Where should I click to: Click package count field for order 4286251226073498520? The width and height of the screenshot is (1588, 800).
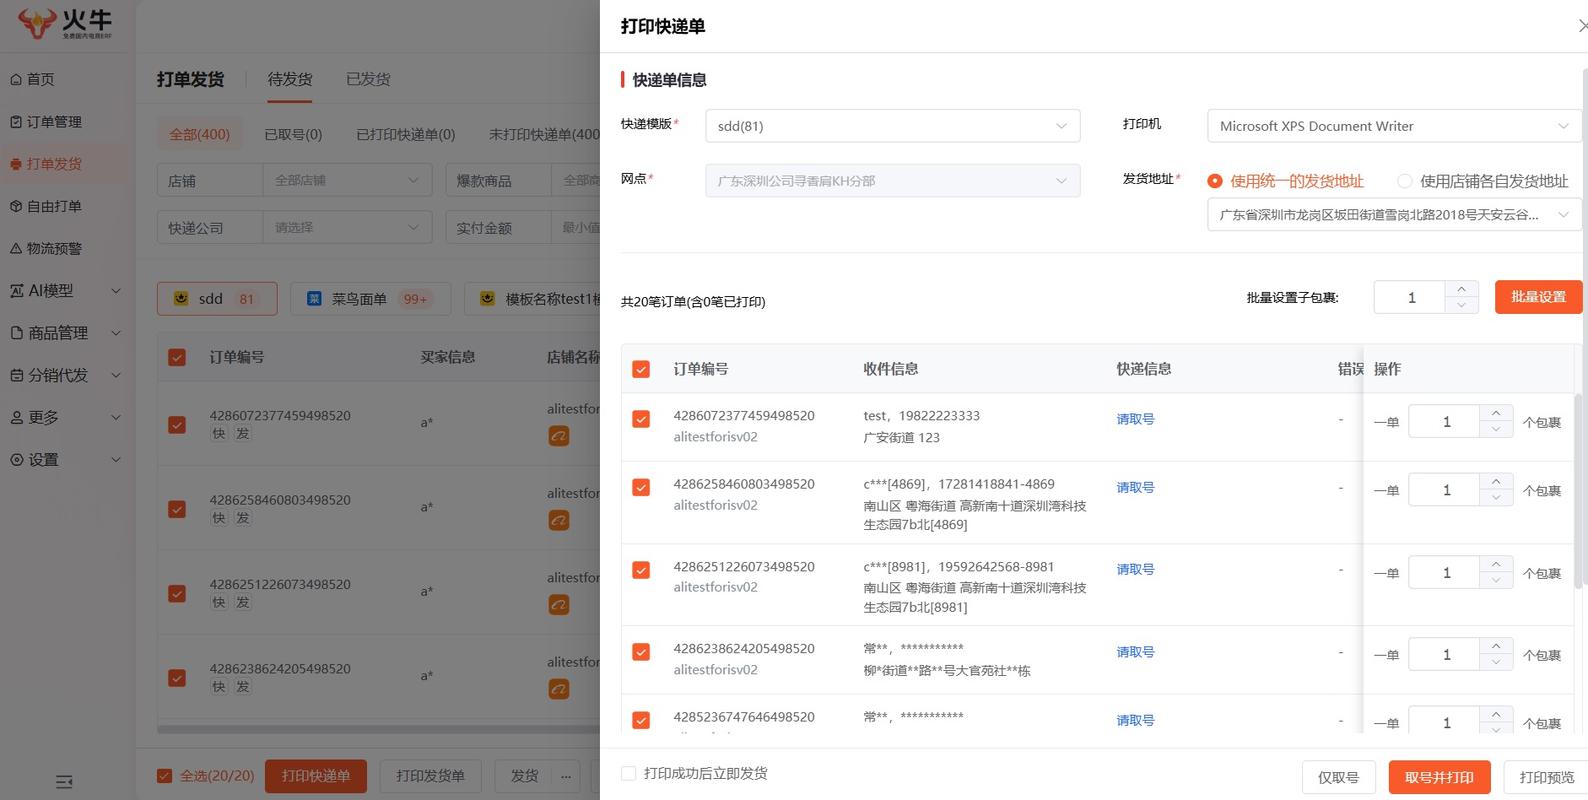pyautogui.click(x=1445, y=573)
